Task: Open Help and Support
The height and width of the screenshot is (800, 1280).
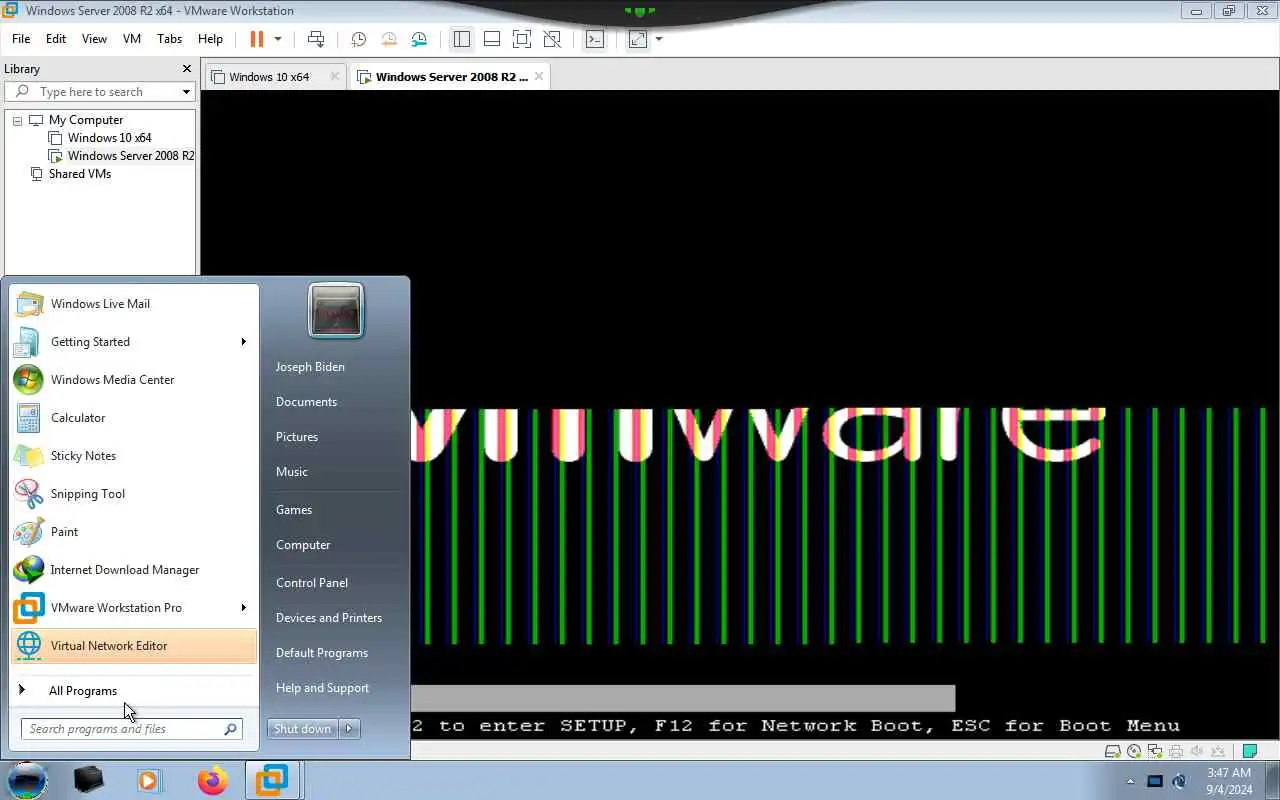Action: 322,688
